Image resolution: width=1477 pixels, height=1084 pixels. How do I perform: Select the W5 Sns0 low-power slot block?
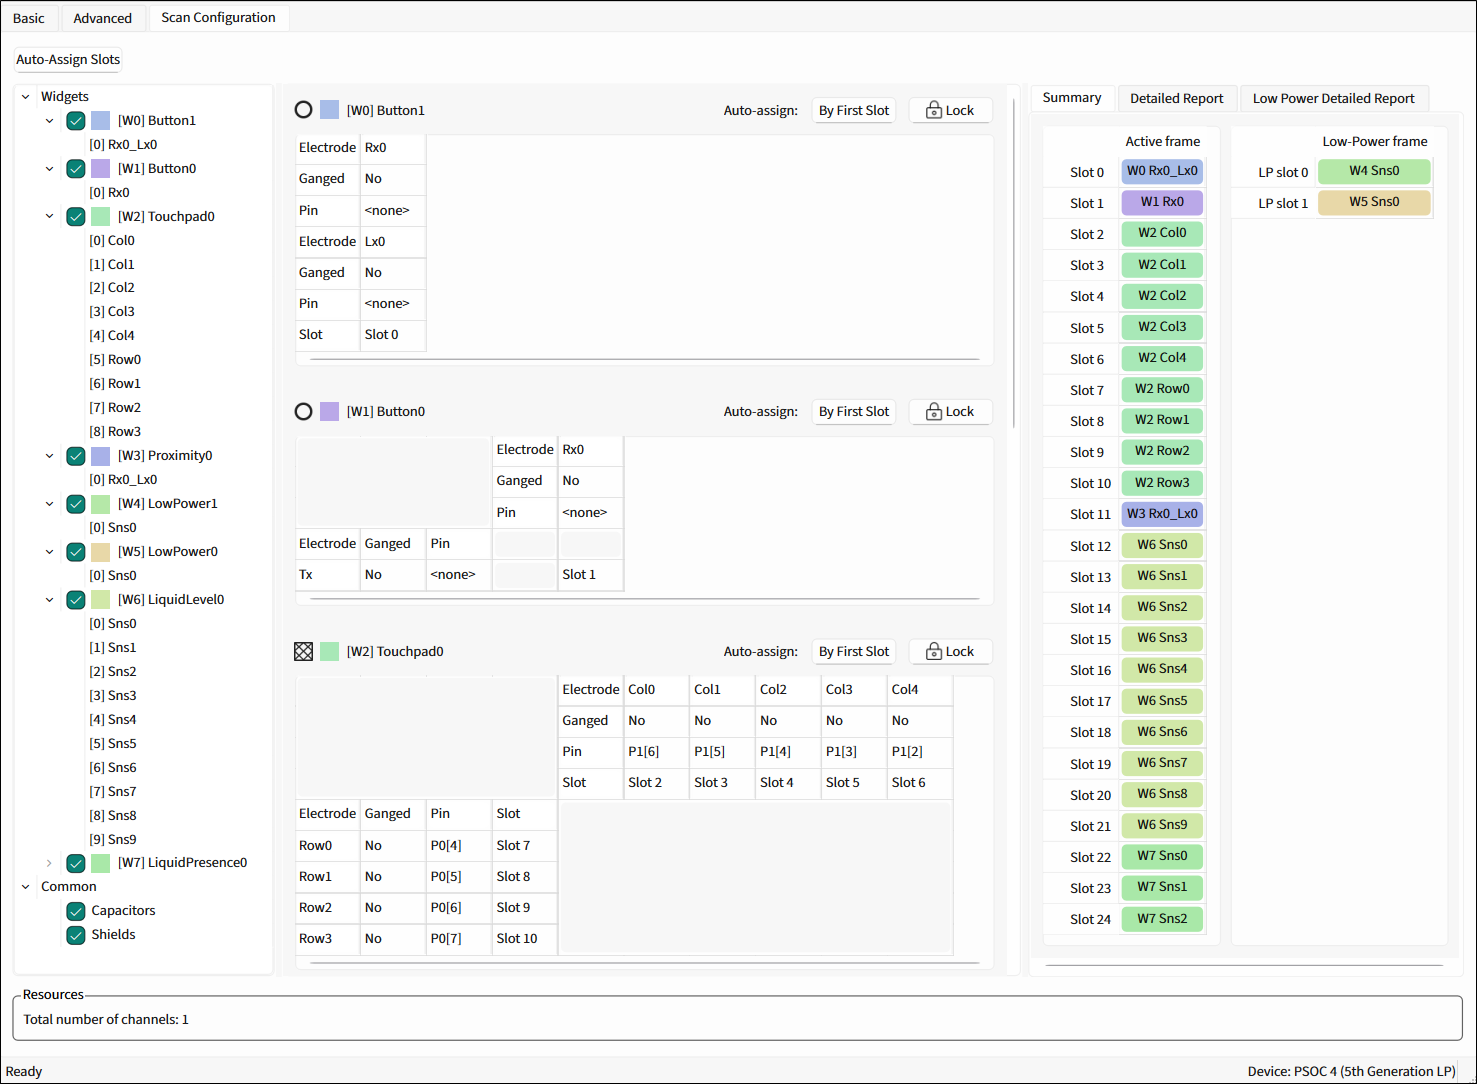pos(1373,202)
